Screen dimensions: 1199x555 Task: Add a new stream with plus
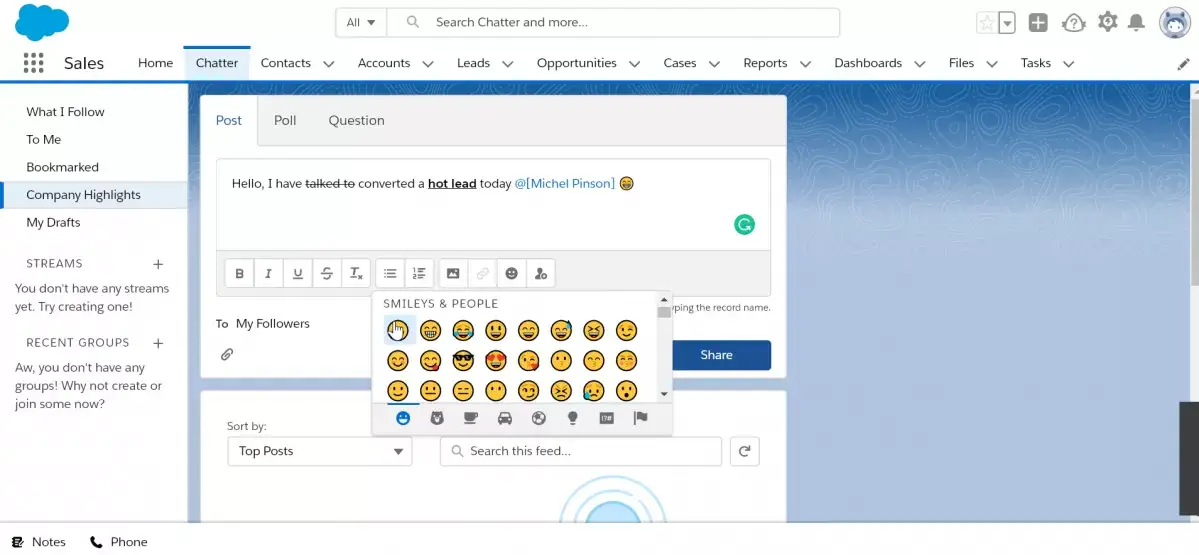tap(158, 264)
